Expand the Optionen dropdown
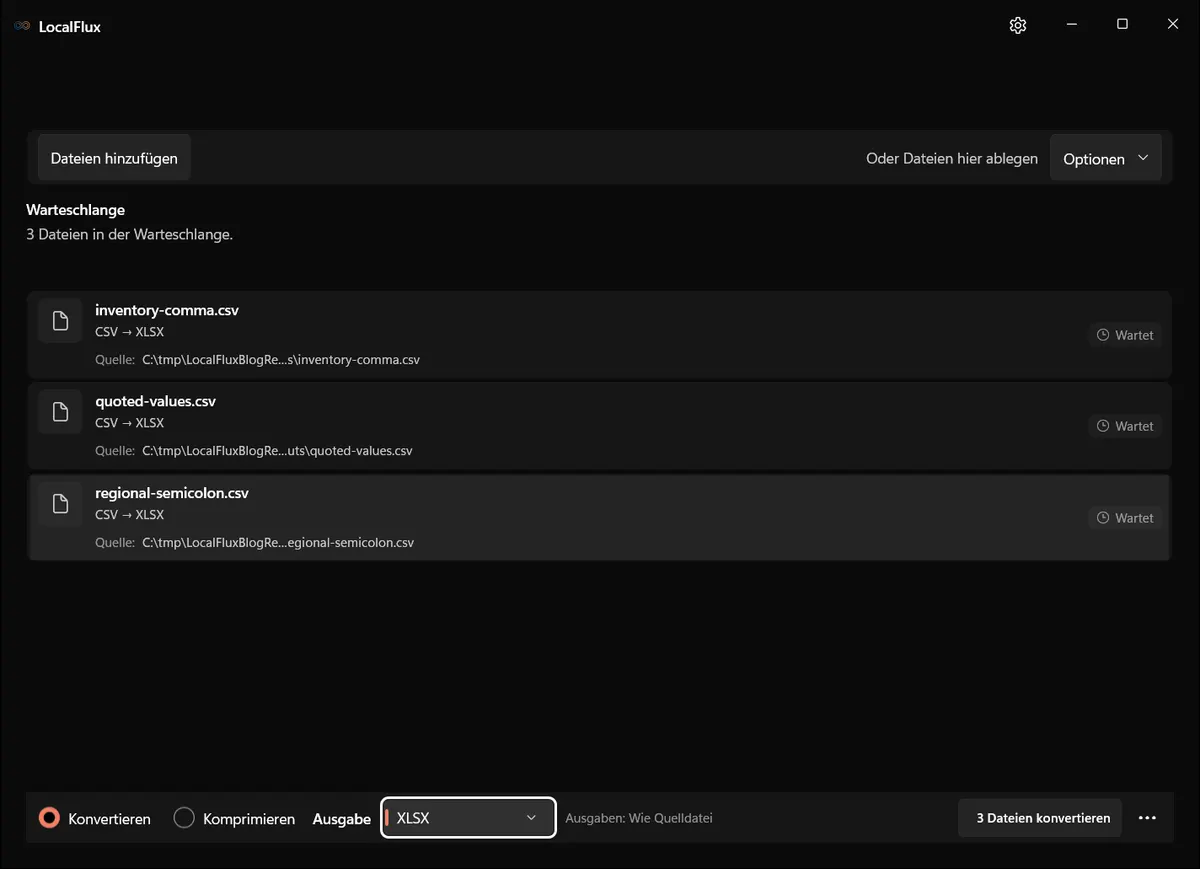Screen dimensions: 1200x869 point(1105,159)
